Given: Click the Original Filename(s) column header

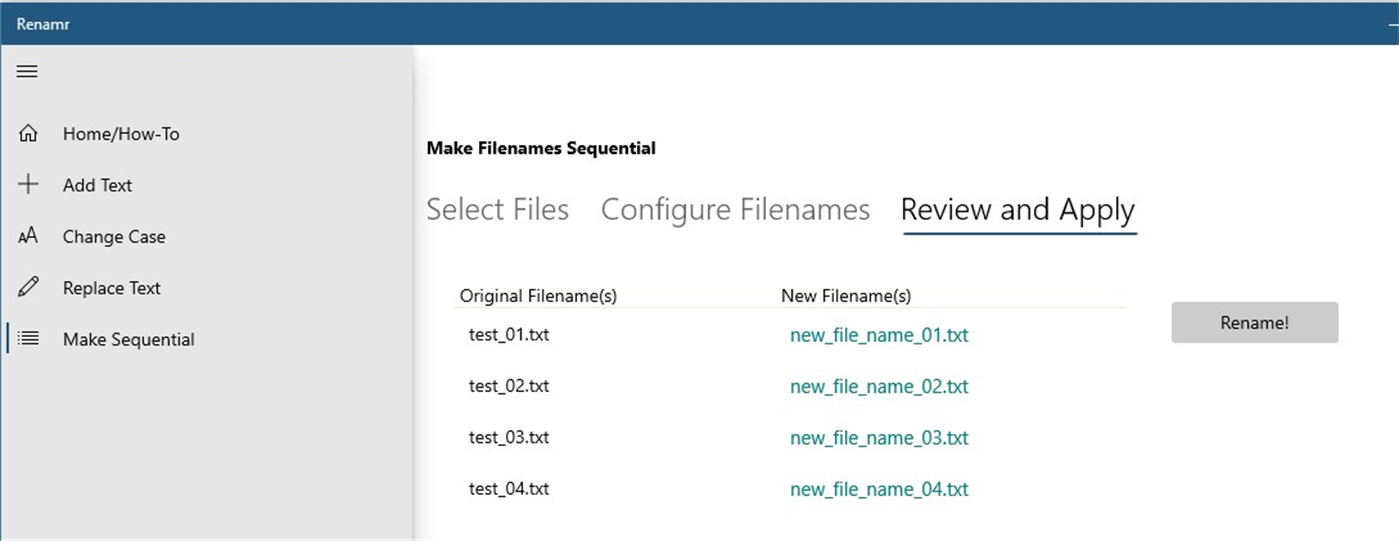Looking at the screenshot, I should pyautogui.click(x=538, y=296).
